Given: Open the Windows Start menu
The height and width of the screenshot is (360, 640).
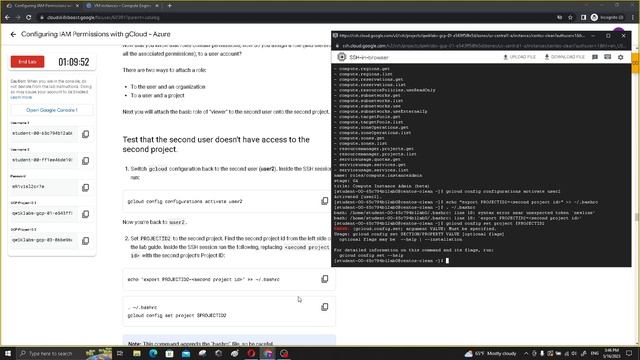Looking at the screenshot, I should (x=8, y=353).
